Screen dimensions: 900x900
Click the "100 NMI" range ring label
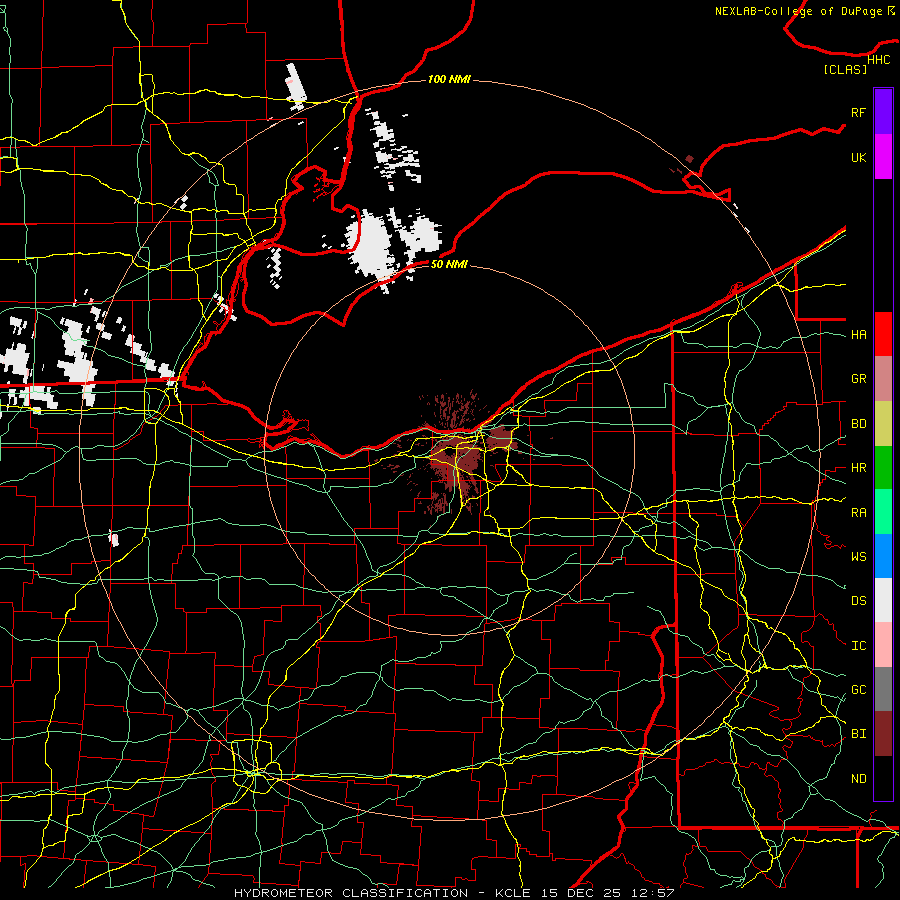pos(449,79)
